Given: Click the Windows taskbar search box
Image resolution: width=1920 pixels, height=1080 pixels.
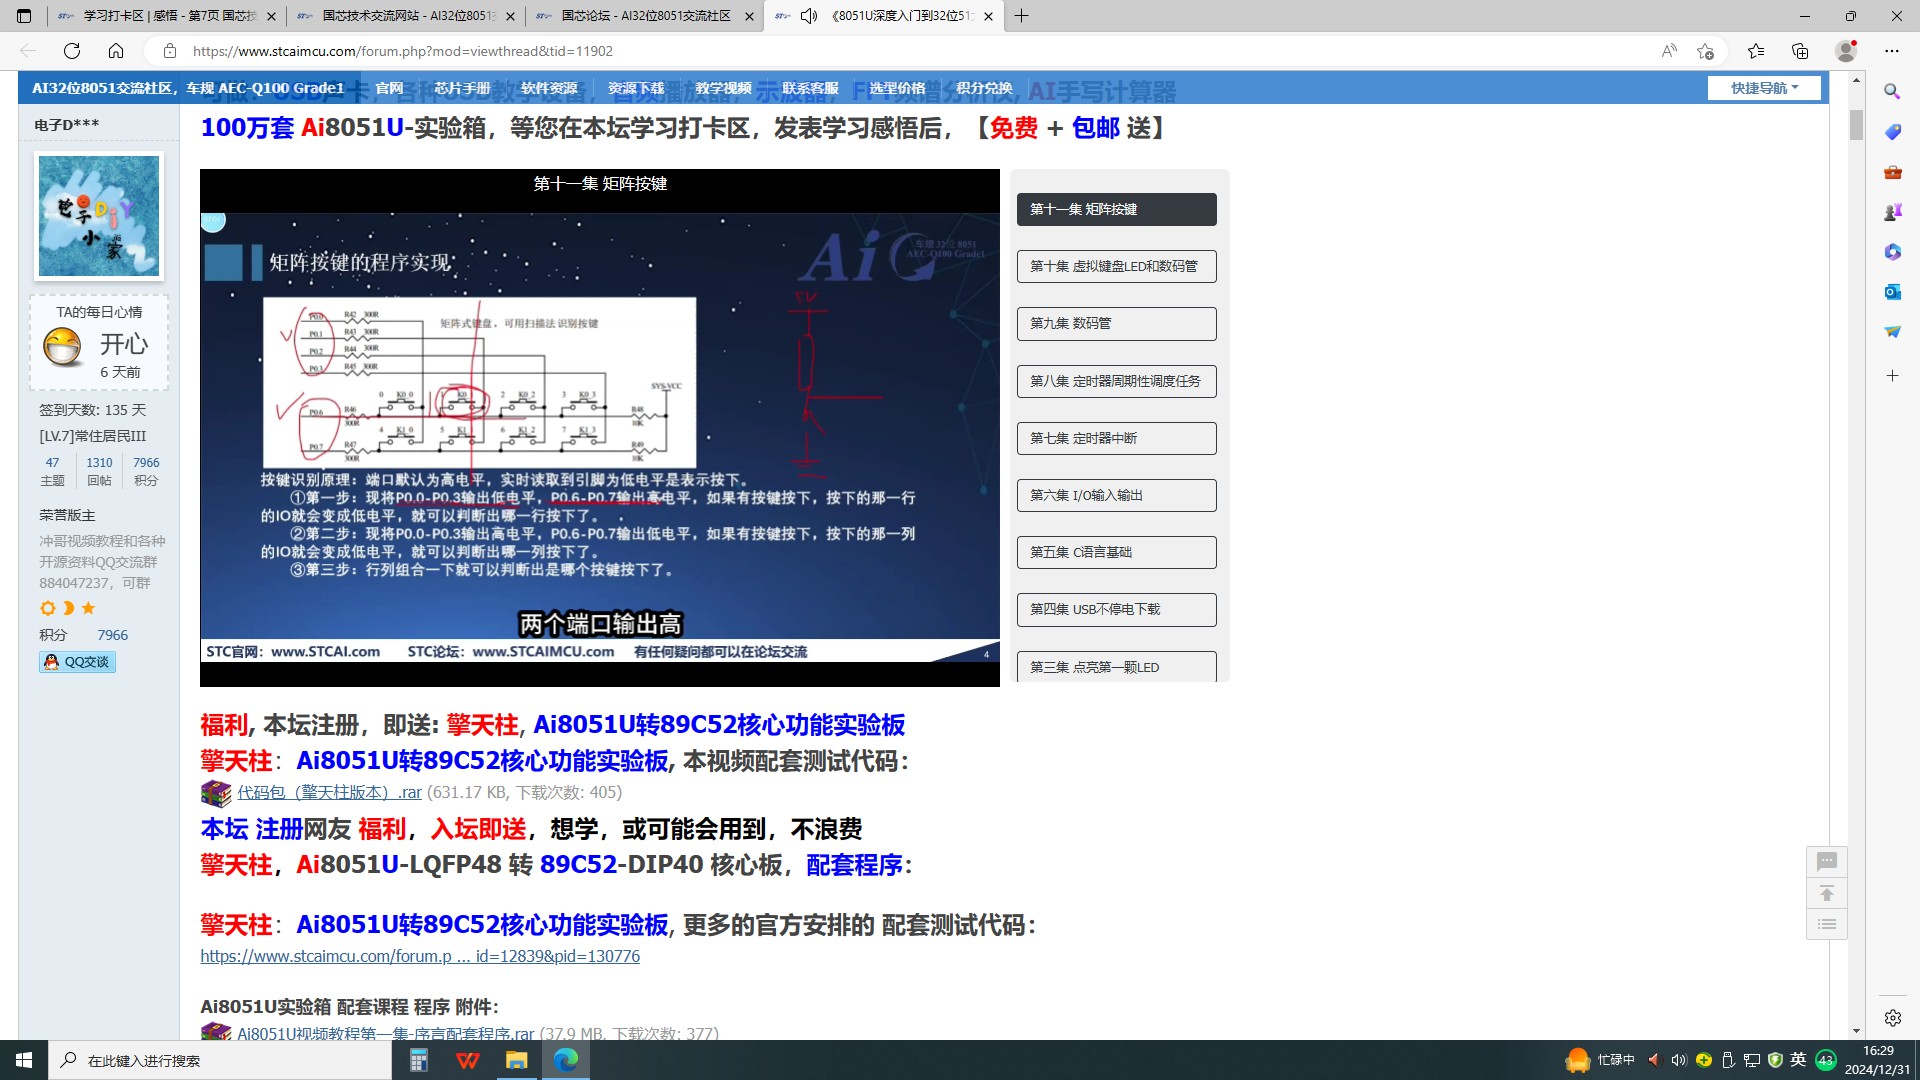Looking at the screenshot, I should click(220, 1060).
